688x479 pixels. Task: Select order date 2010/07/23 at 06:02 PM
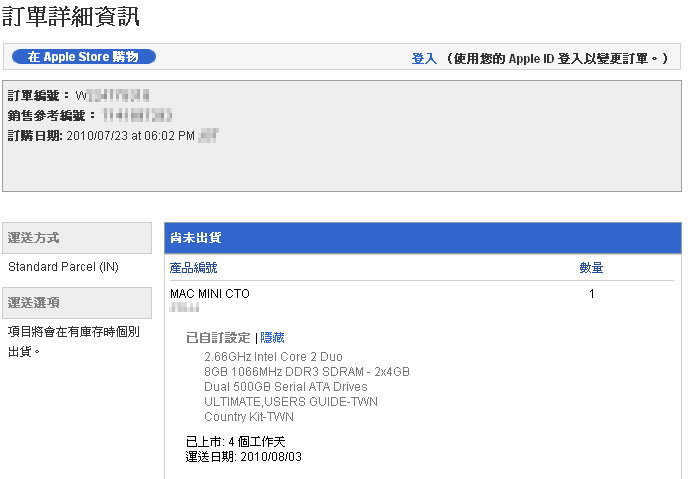coord(130,136)
